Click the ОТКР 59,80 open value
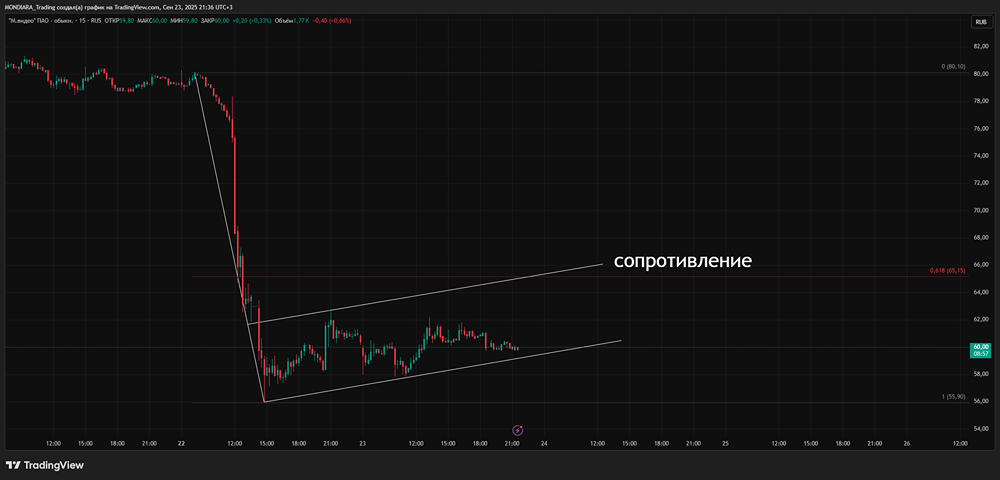 (119, 20)
